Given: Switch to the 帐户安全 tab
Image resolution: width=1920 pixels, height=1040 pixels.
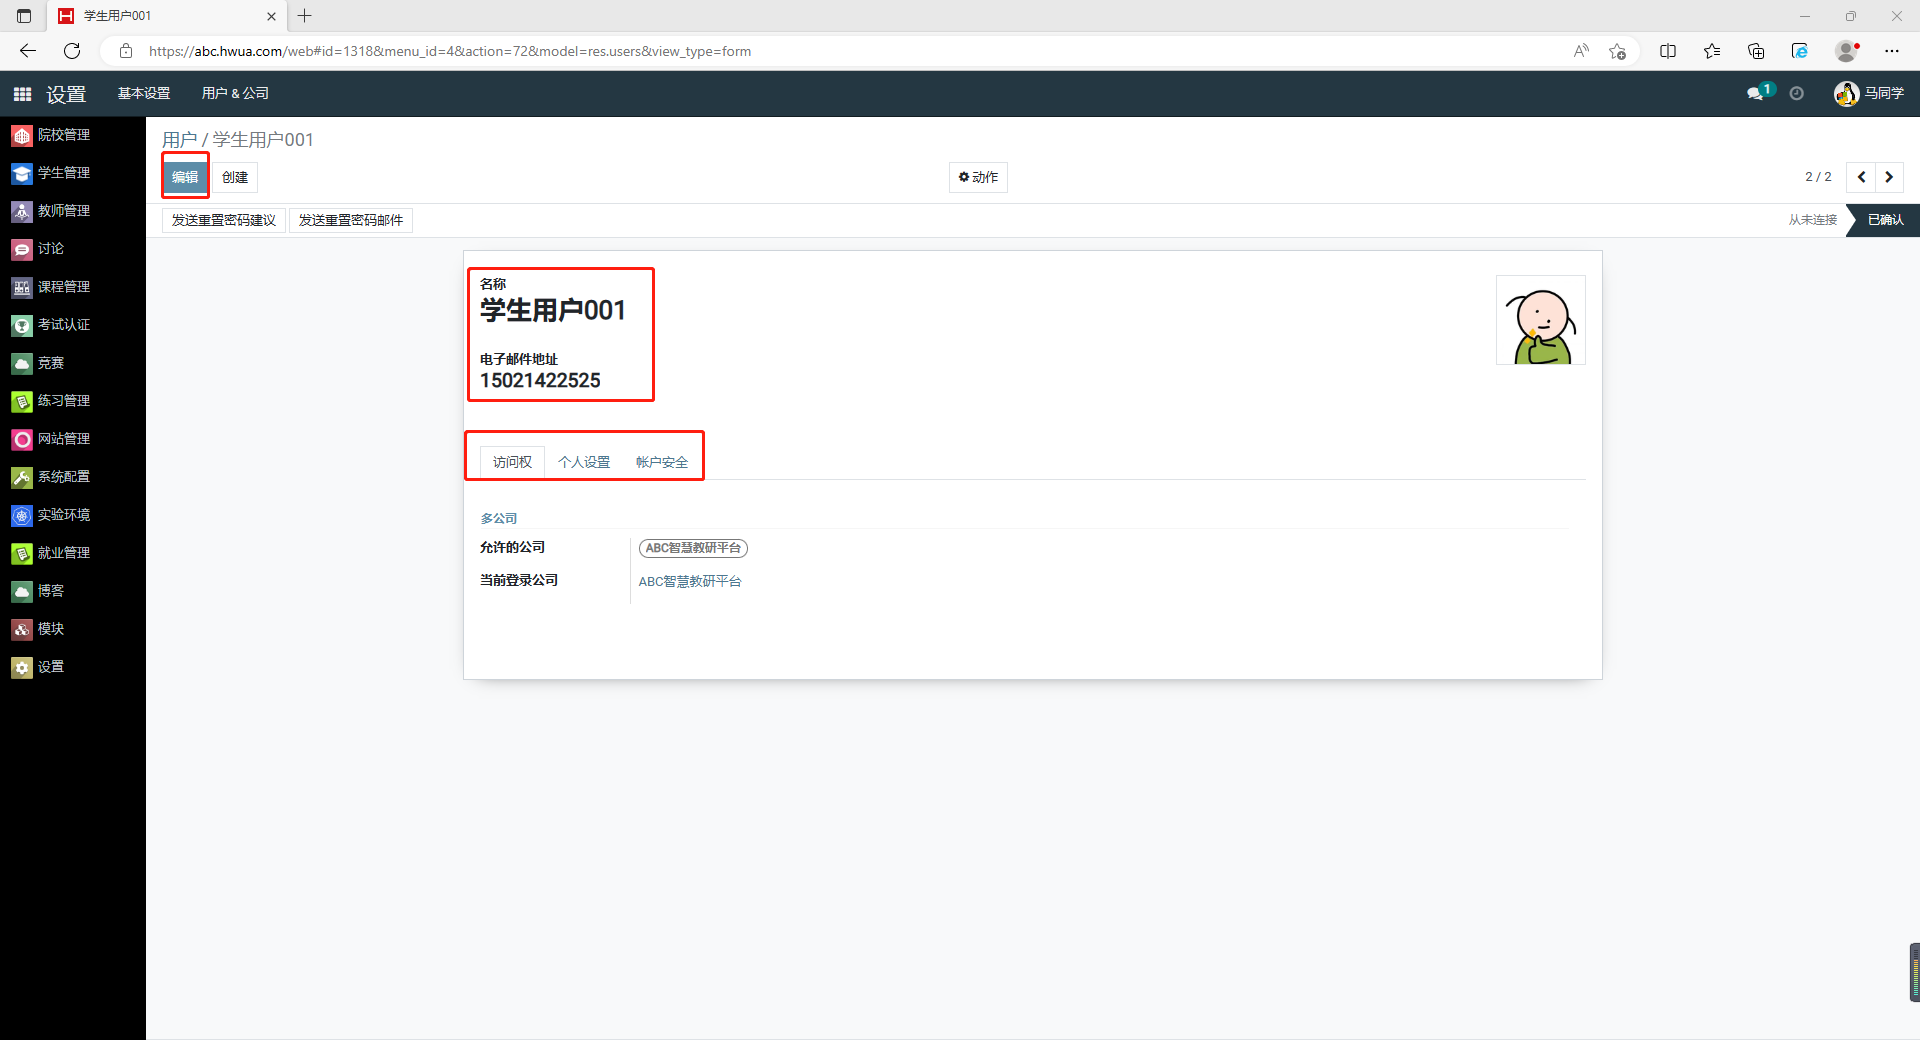Looking at the screenshot, I should [662, 462].
